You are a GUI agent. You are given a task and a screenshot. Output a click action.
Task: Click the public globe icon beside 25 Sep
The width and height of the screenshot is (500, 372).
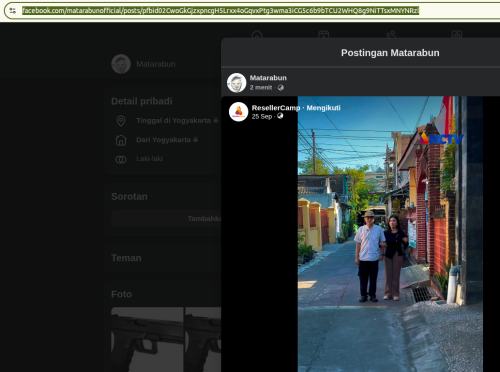[x=280, y=116]
